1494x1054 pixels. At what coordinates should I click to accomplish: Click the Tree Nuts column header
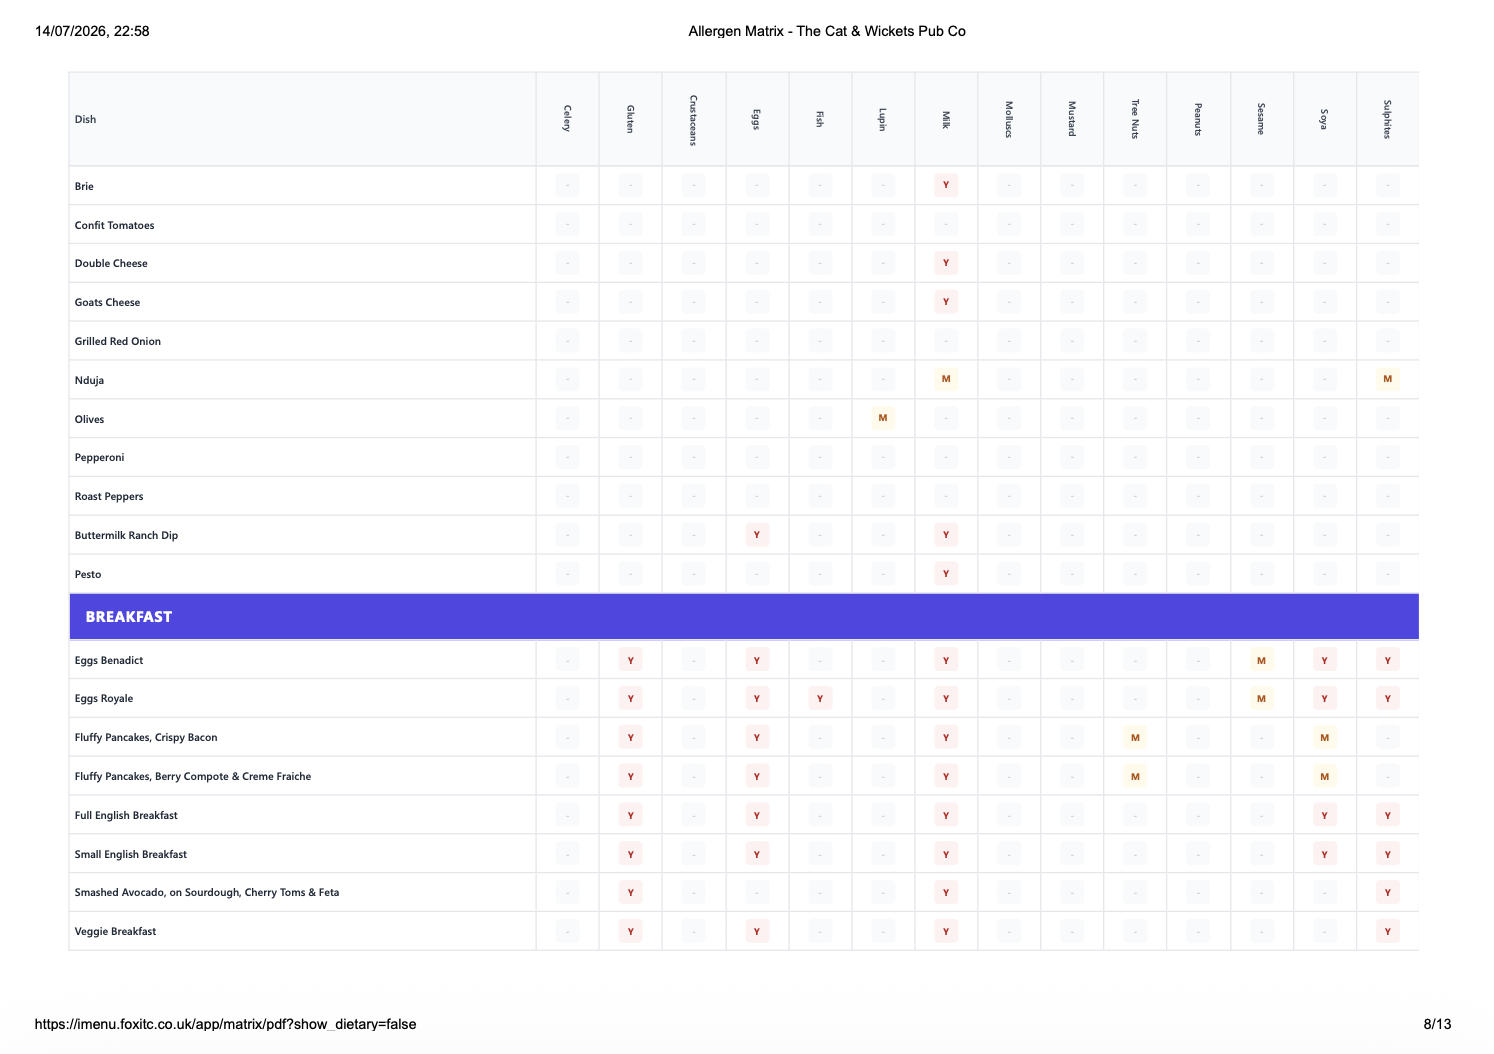point(1135,119)
